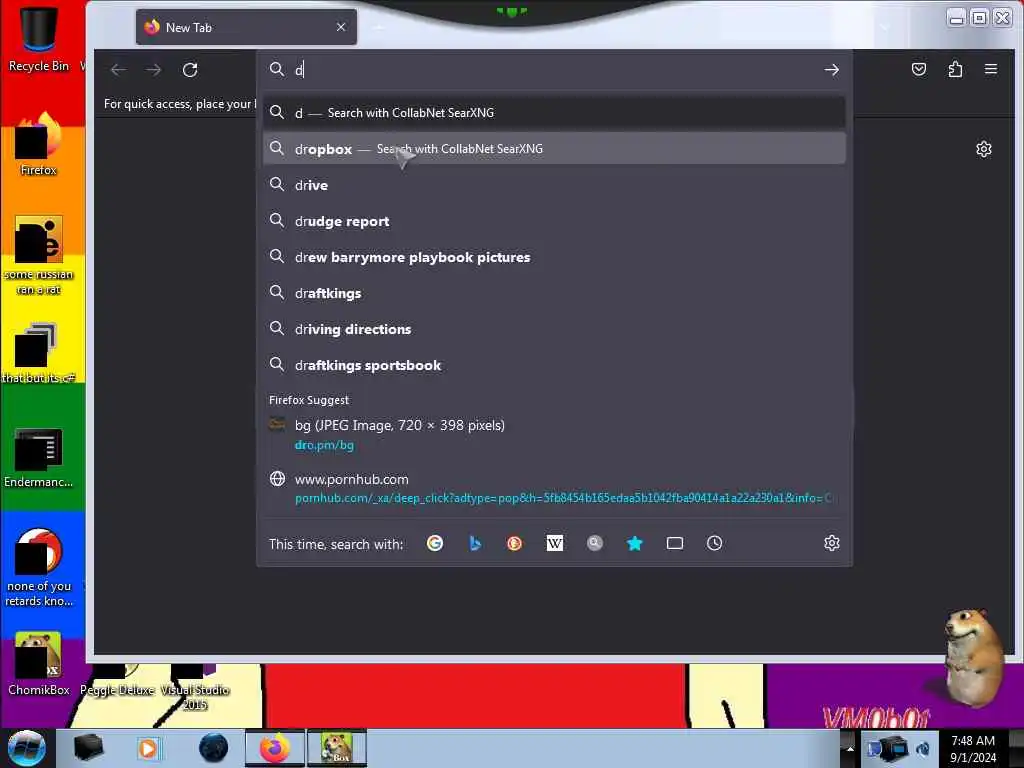The image size is (1024, 768).
Task: Search this time with DuckDuckGo
Action: [515, 543]
